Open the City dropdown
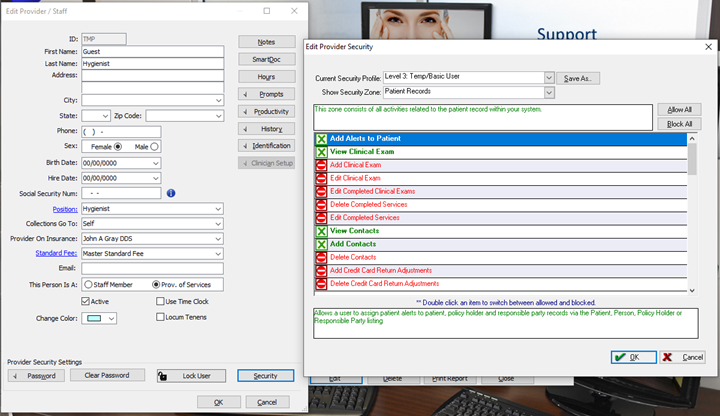Screen dimensions: 720x416 (x=219, y=100)
